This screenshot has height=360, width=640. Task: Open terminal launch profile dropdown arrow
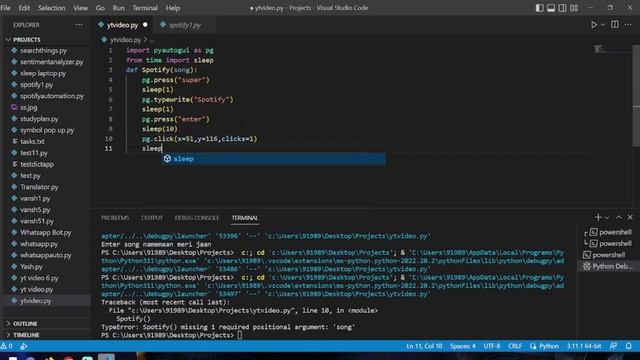click(607, 218)
